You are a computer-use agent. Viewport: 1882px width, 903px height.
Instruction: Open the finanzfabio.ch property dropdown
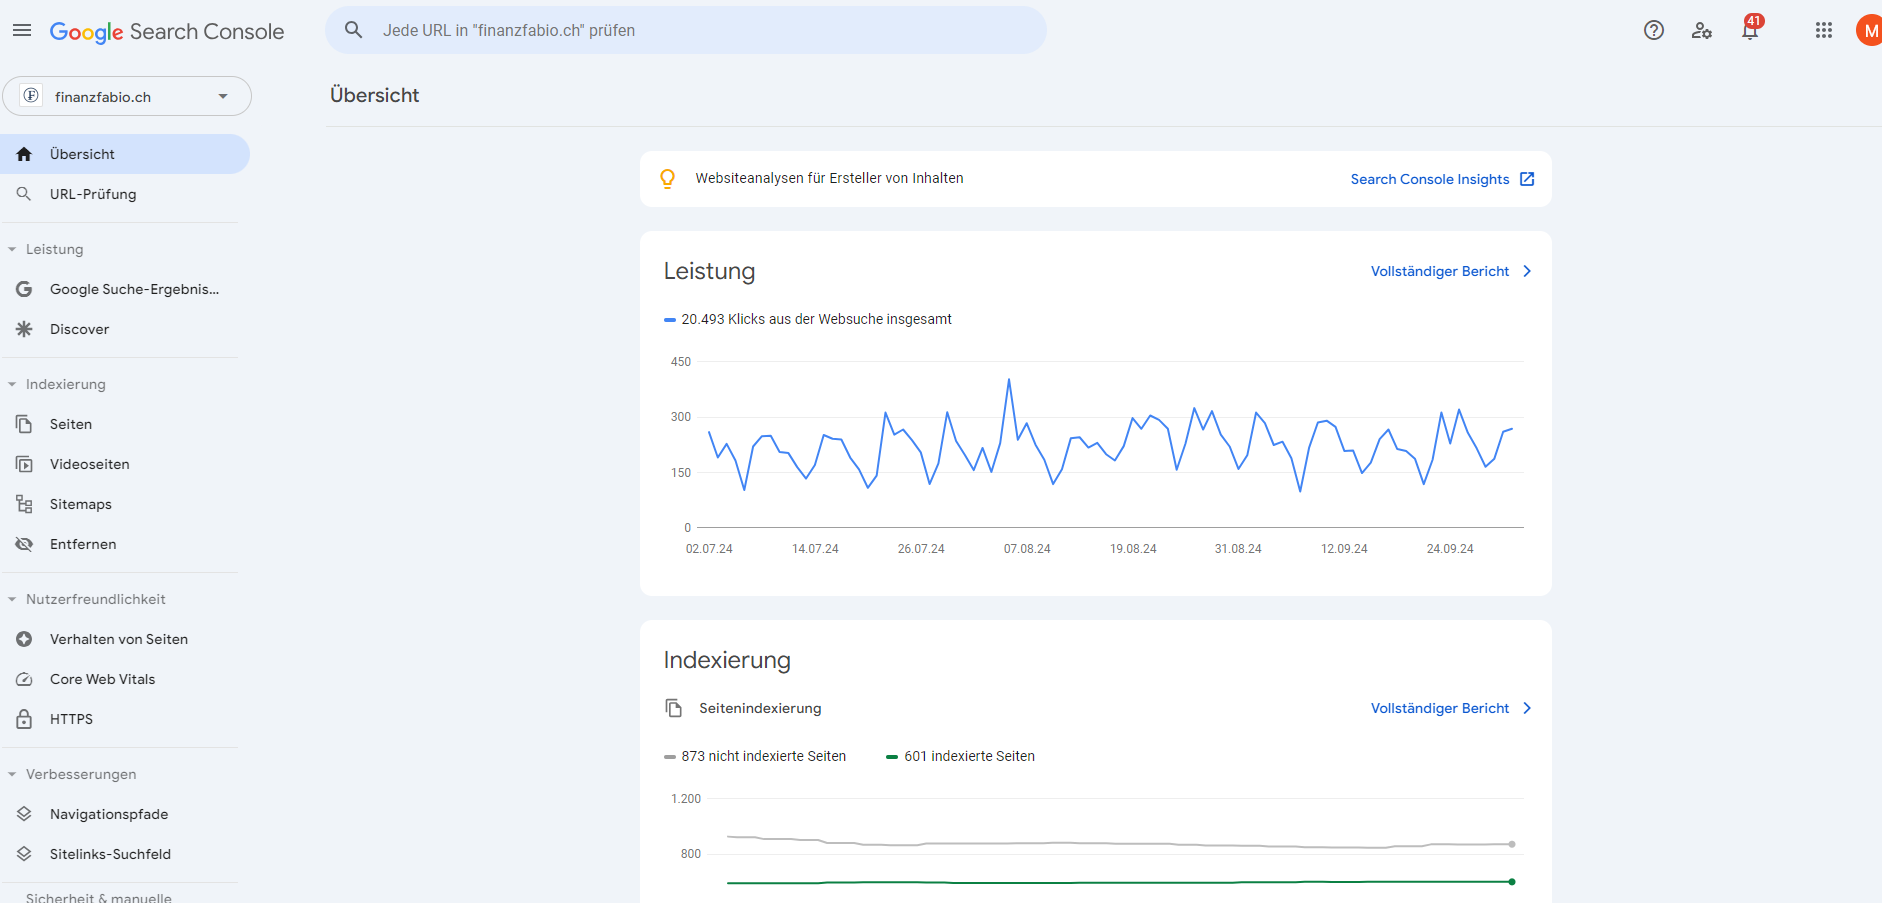point(127,96)
